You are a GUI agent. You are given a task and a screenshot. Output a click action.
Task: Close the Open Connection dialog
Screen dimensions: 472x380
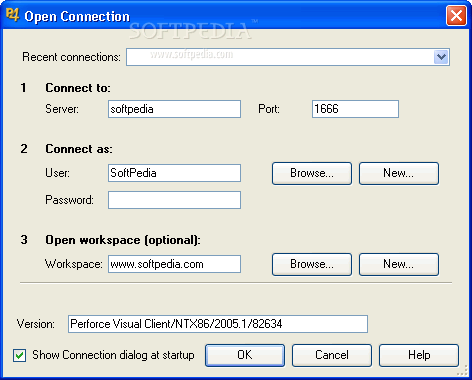click(x=456, y=16)
